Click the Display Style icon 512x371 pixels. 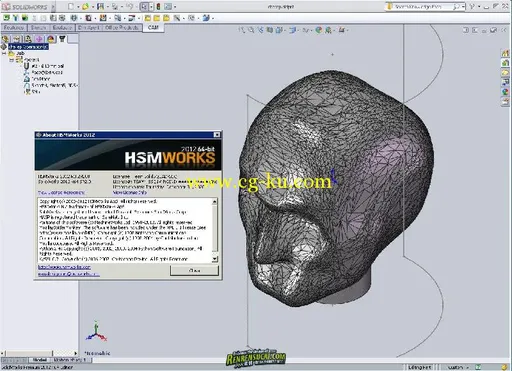click(x=292, y=30)
